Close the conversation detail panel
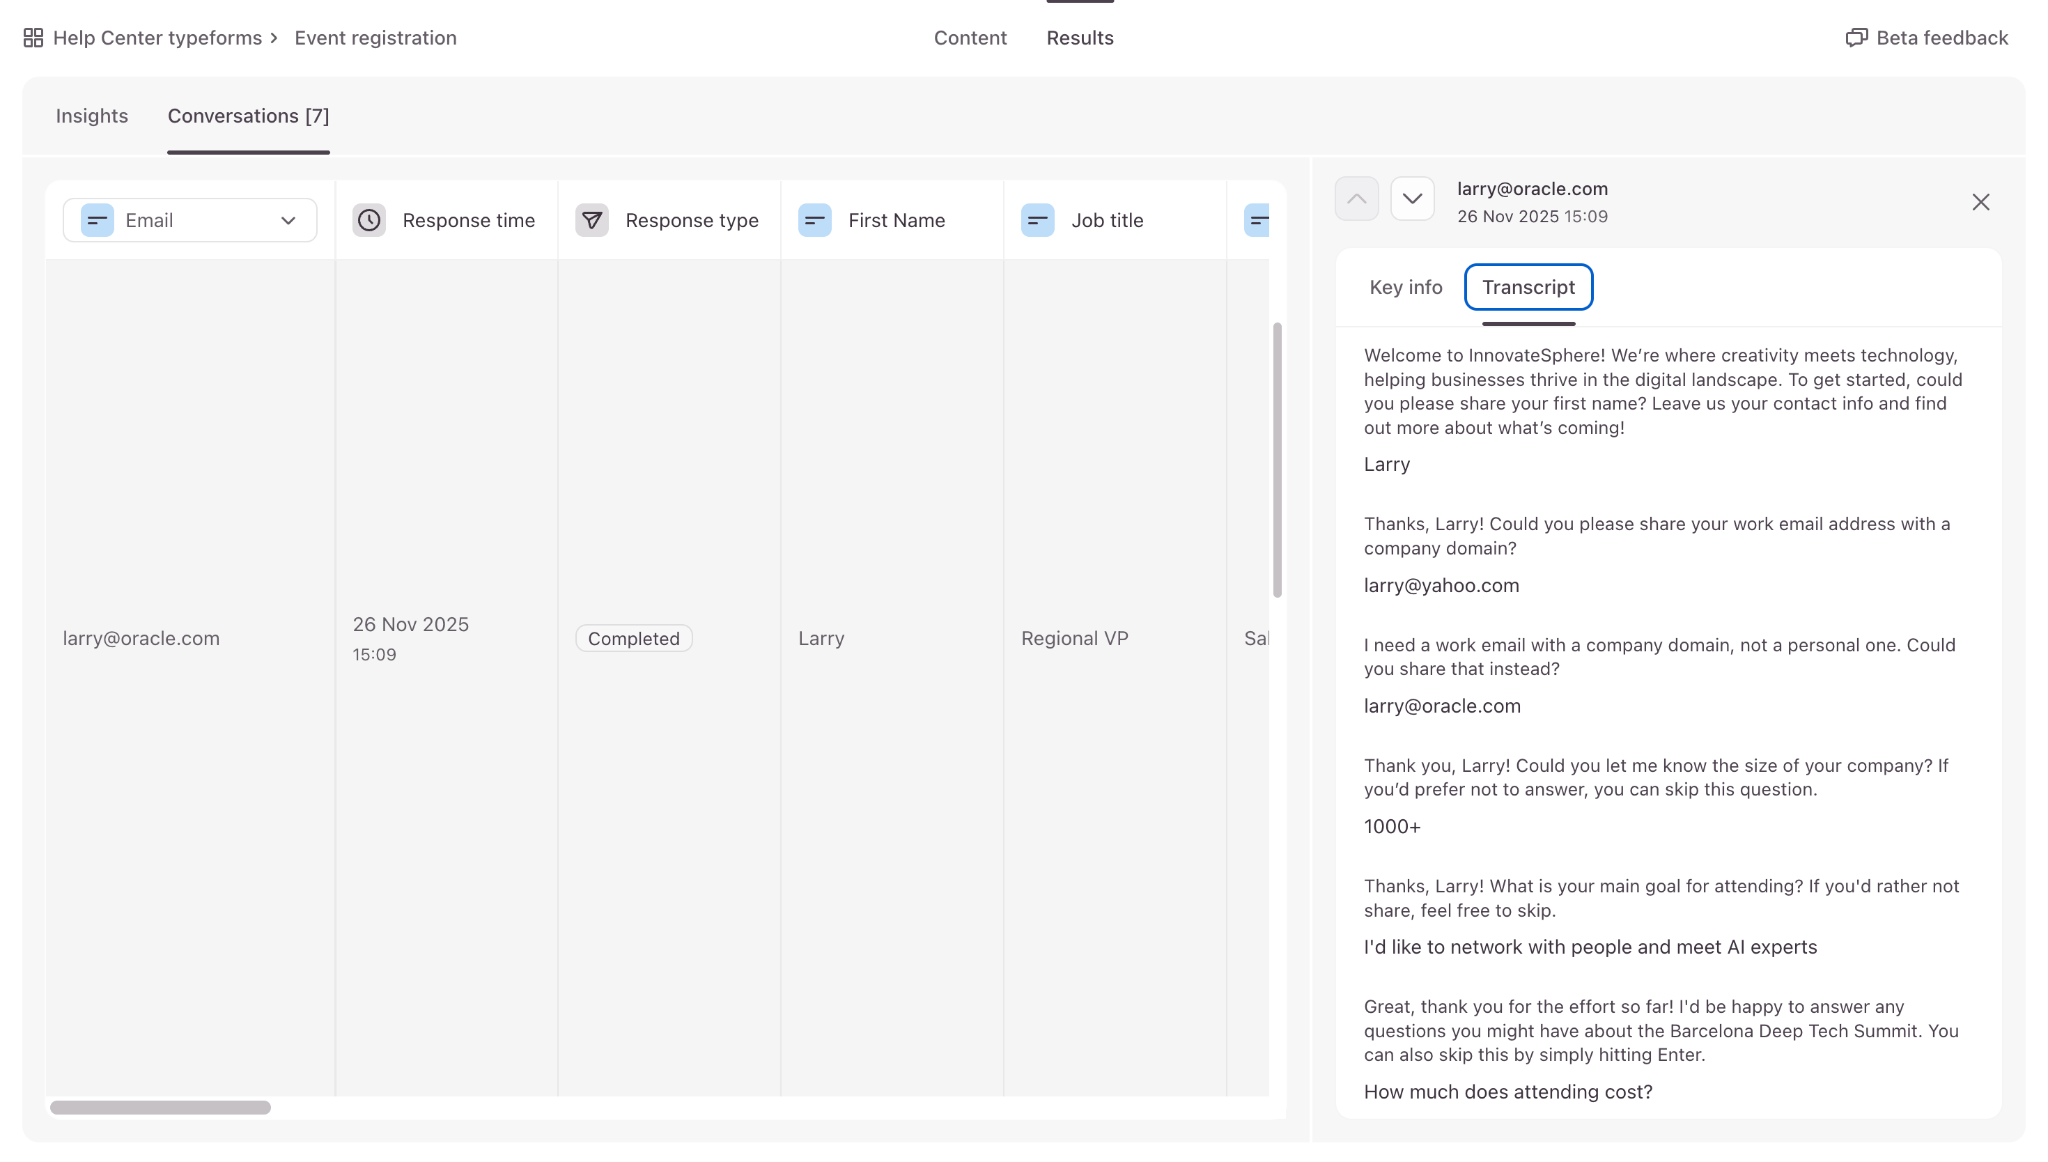Viewport: 2048px width, 1162px height. tap(1980, 202)
